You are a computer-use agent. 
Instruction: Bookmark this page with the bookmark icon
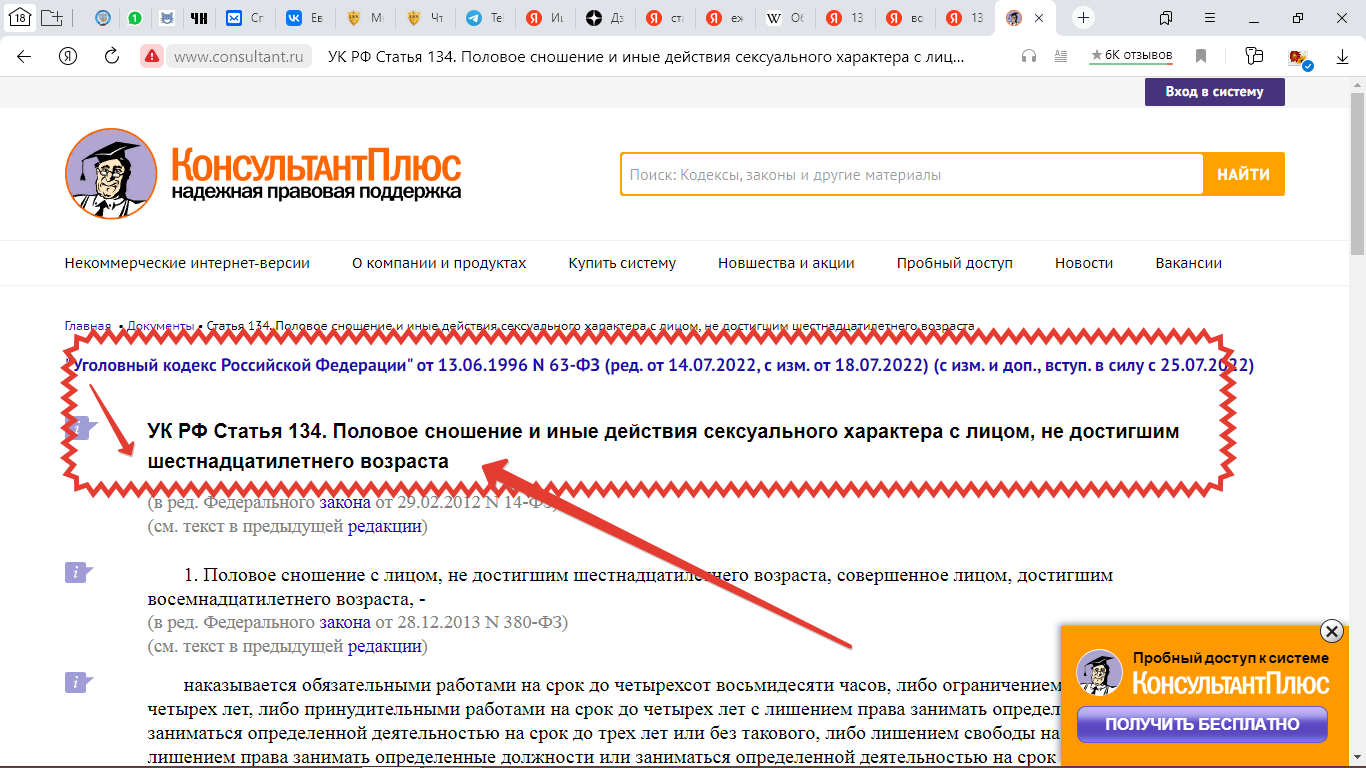coord(1201,57)
